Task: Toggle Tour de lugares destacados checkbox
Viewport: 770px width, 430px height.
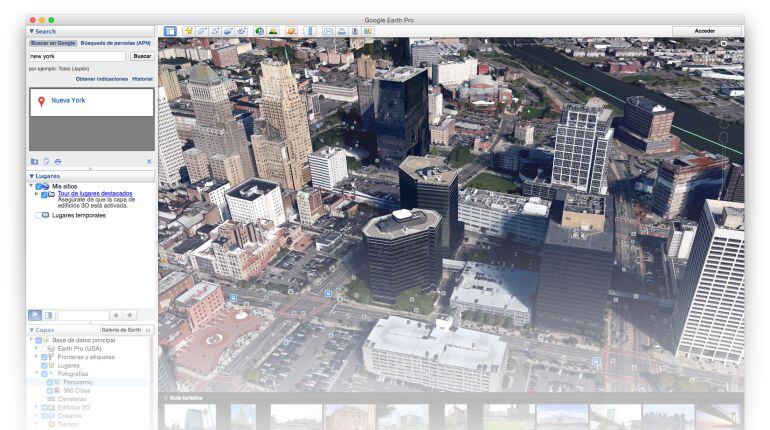Action: point(44,195)
